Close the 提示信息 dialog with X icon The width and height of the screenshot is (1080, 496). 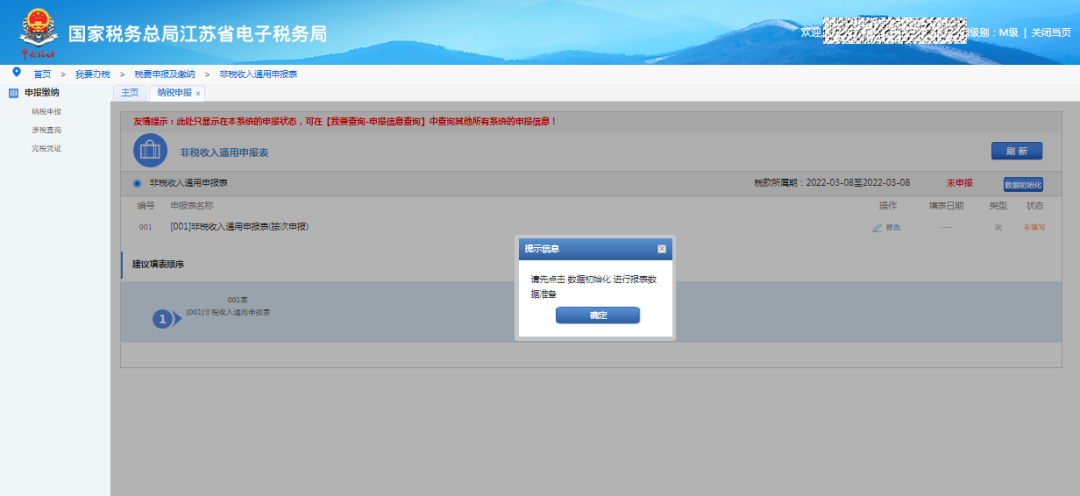coord(661,249)
